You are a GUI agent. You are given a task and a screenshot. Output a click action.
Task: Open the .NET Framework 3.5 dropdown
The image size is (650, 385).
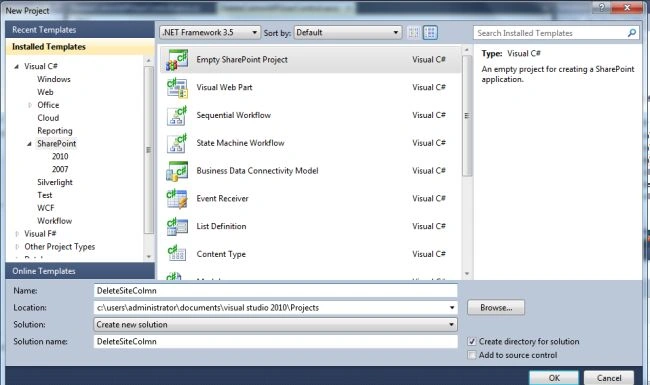point(210,32)
